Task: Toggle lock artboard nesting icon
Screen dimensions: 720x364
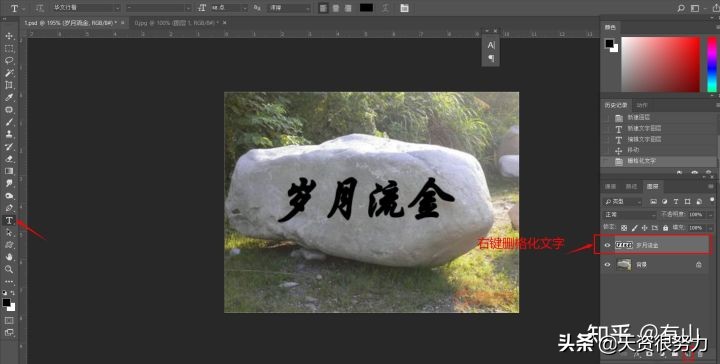Action: [655, 228]
